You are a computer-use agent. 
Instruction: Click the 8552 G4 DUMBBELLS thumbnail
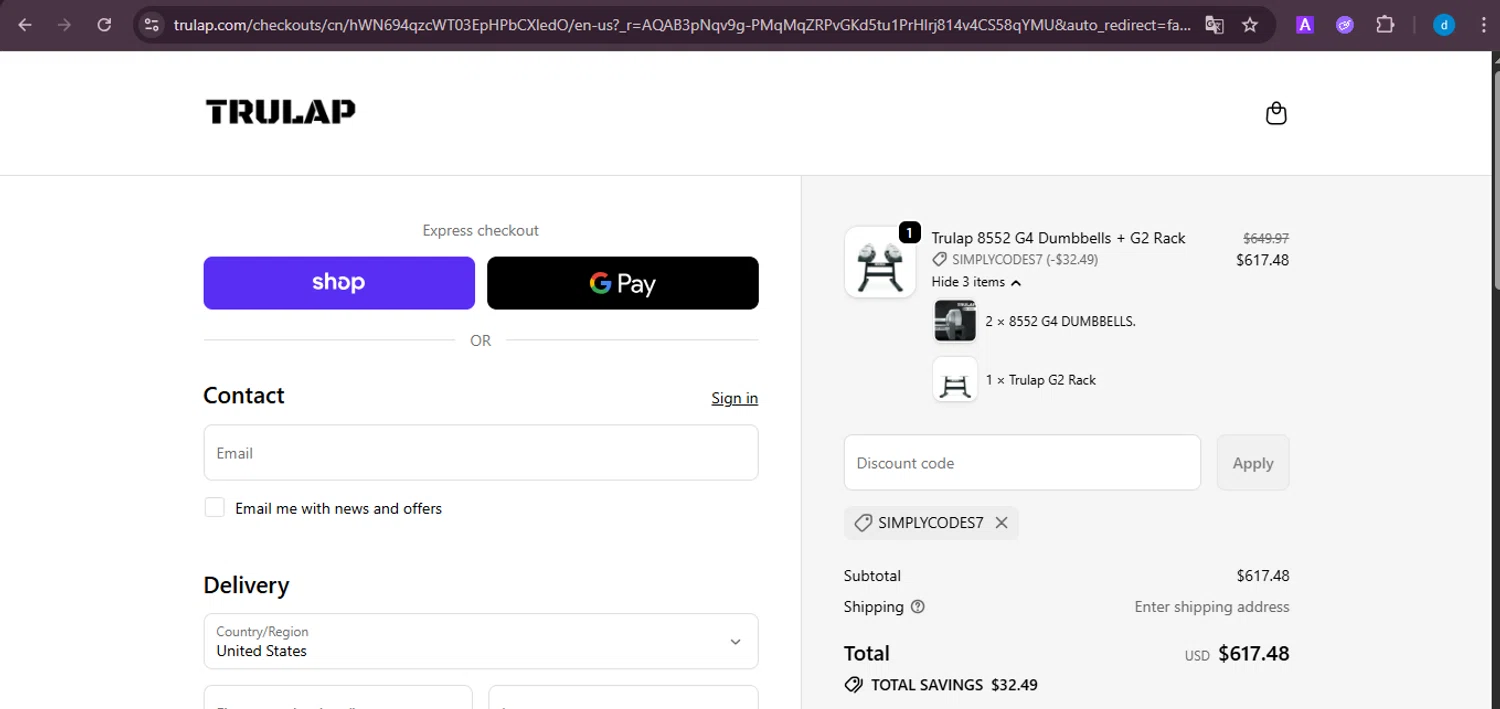[955, 321]
